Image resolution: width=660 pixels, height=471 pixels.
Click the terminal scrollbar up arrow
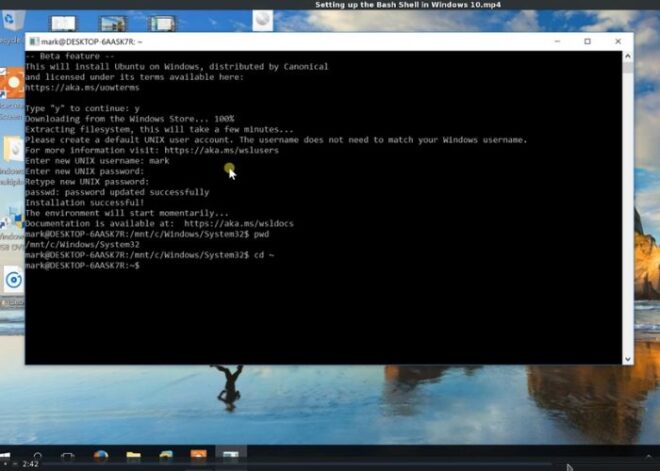coord(628,56)
